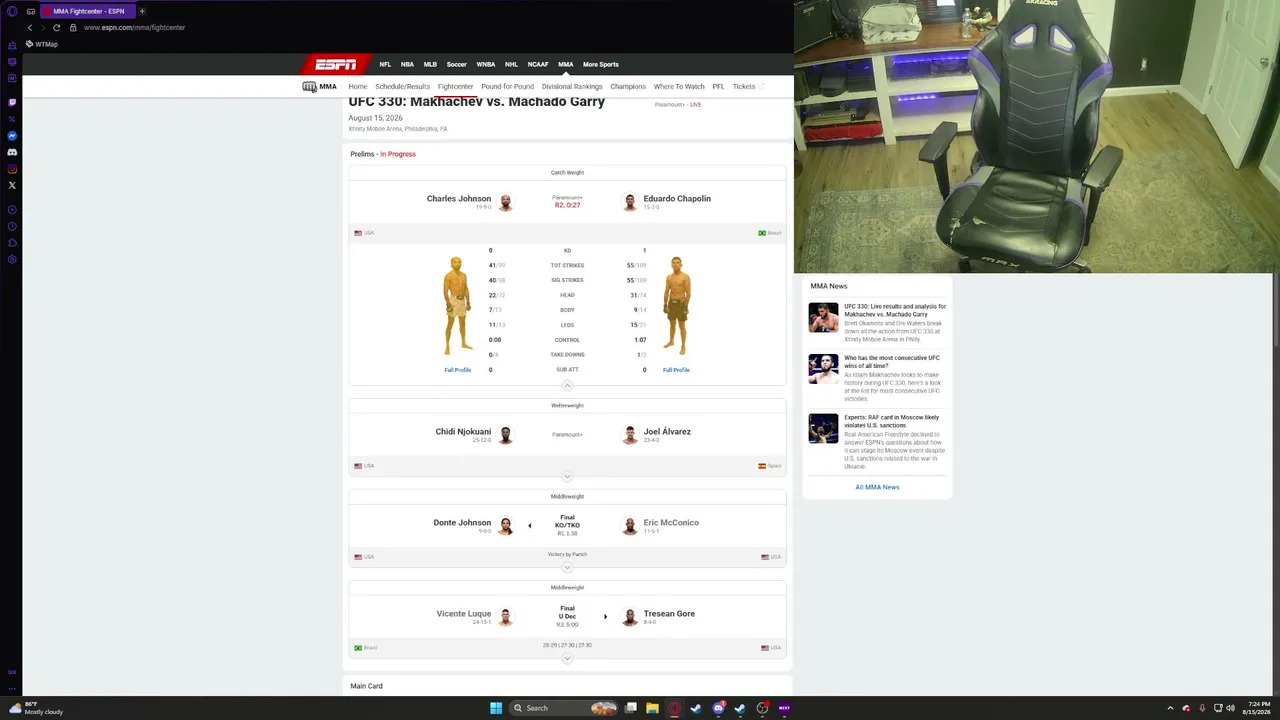Expand the Donte Johnson vs. McConico details
The height and width of the screenshot is (720, 1280).
coord(567,567)
